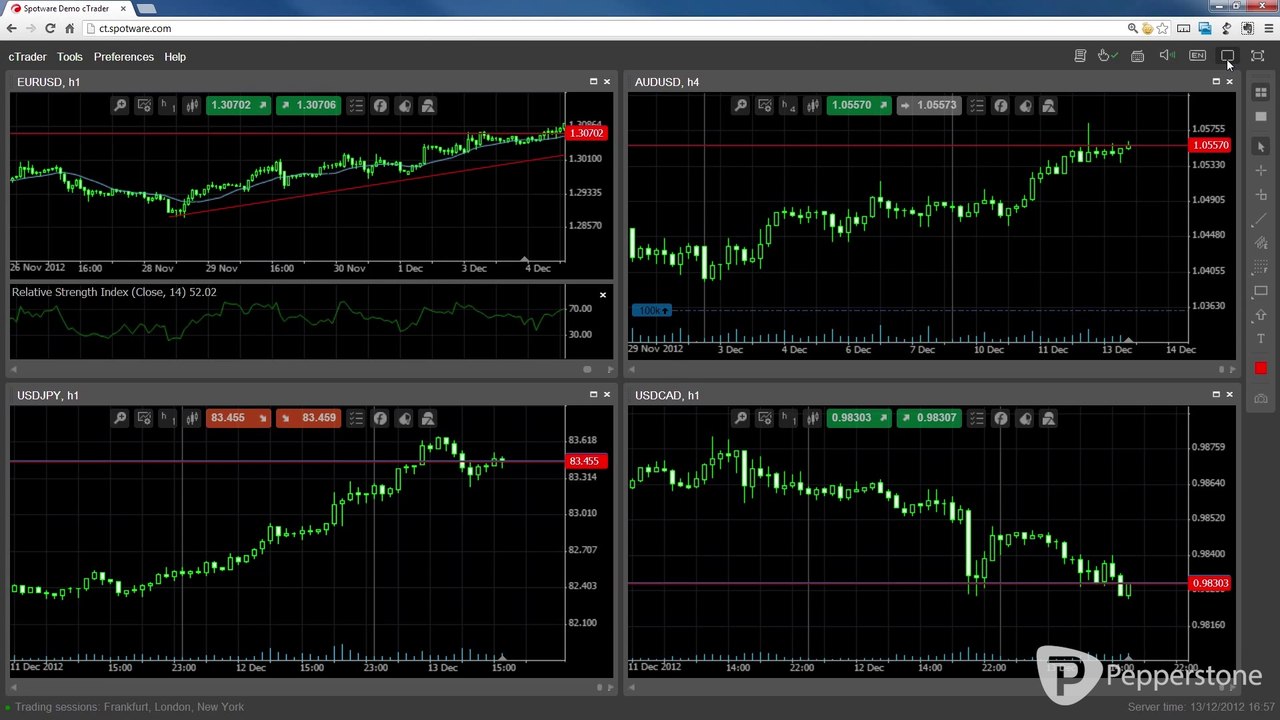
Task: Open EURUSD timeframe h1 selector
Action: (168, 105)
